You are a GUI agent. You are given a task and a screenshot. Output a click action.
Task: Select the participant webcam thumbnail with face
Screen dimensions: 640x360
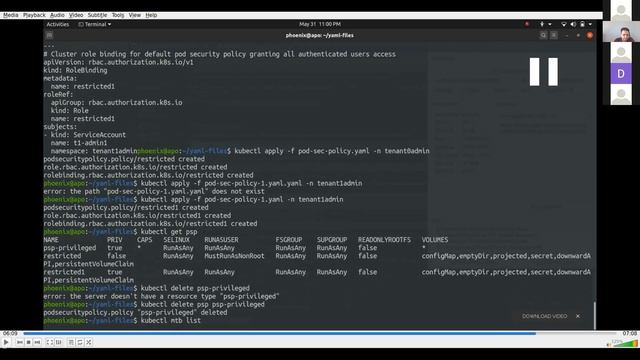[621, 31]
